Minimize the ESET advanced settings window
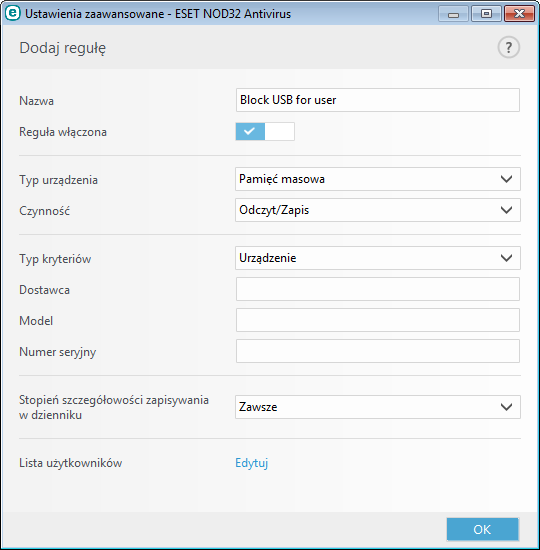This screenshot has width=540, height=550. [453, 14]
